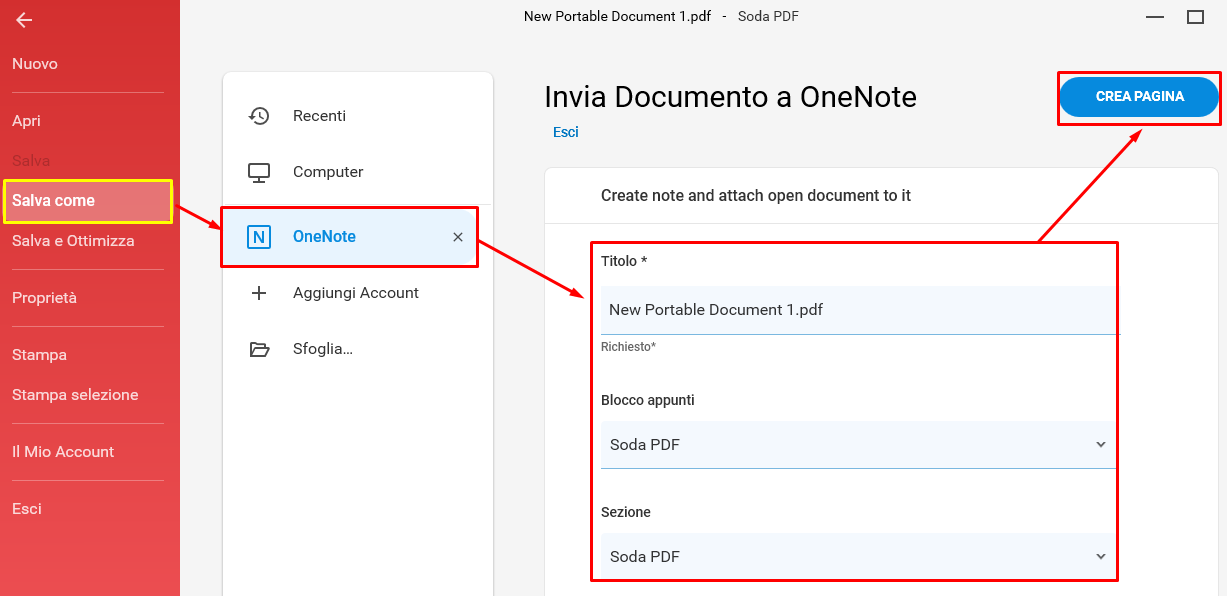This screenshot has height=596, width=1227.
Task: Select Stampa in the file menu
Action: pyautogui.click(x=39, y=355)
